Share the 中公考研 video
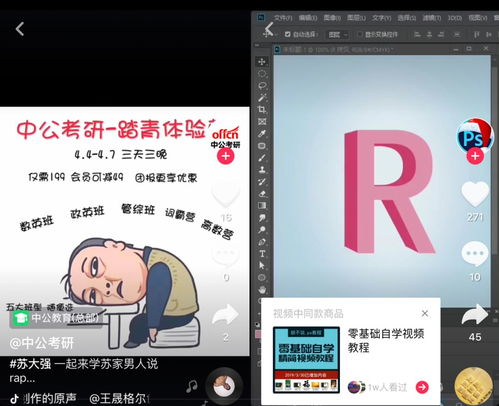This screenshot has width=499, height=406. pyautogui.click(x=226, y=315)
